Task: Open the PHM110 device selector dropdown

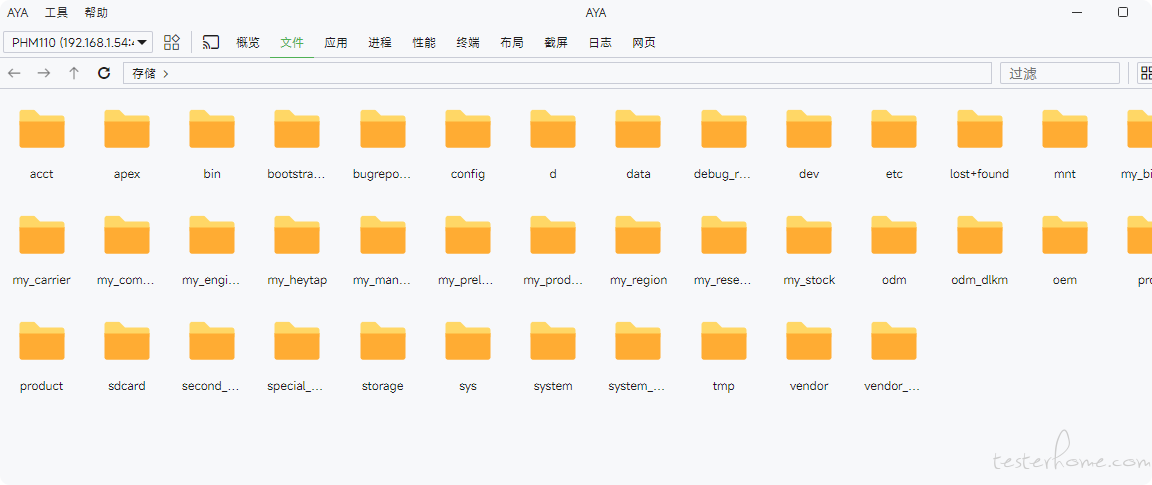Action: tap(78, 42)
